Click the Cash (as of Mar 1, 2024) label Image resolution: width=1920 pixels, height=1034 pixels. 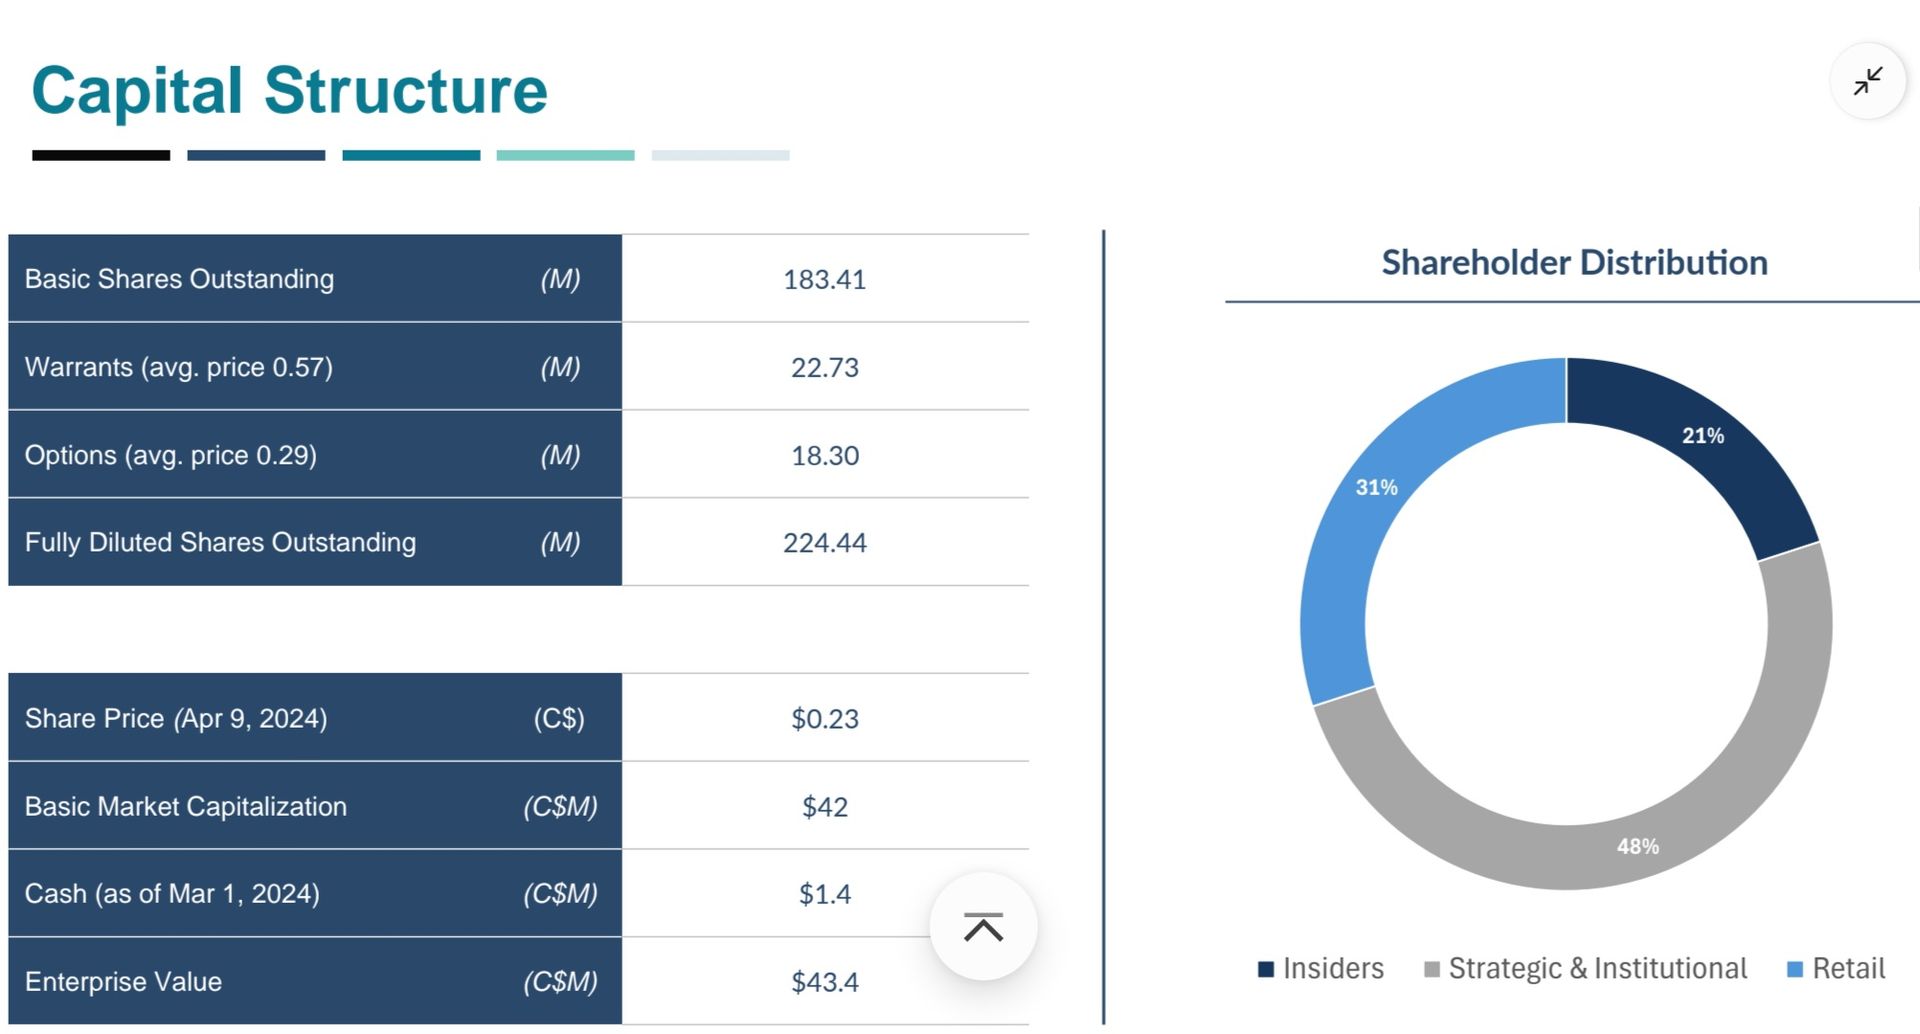tap(172, 894)
